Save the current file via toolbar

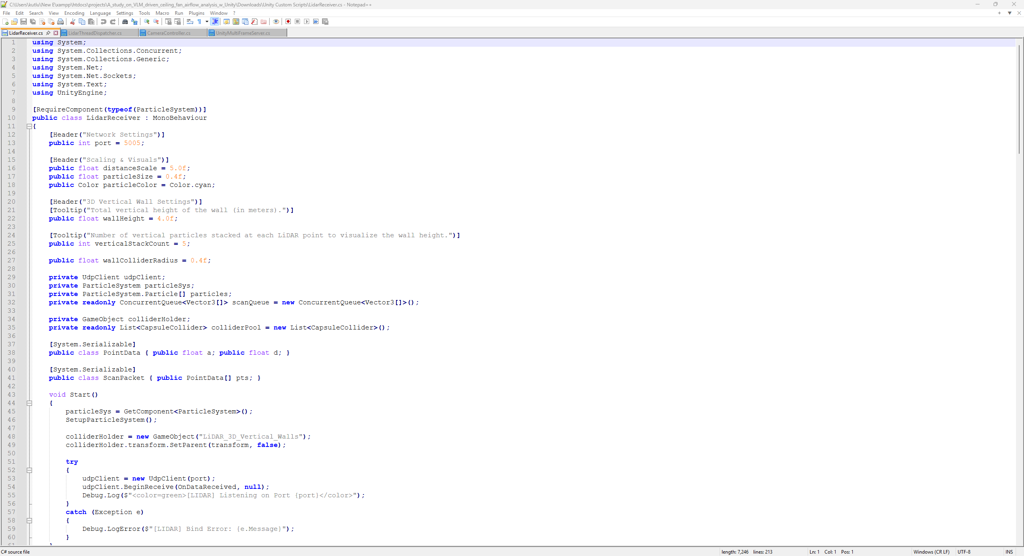tap(24, 22)
